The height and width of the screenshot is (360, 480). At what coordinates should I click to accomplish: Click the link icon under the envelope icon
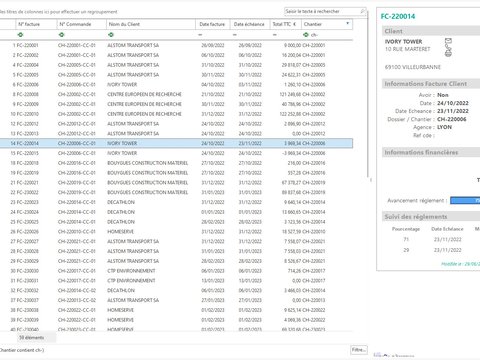click(448, 47)
